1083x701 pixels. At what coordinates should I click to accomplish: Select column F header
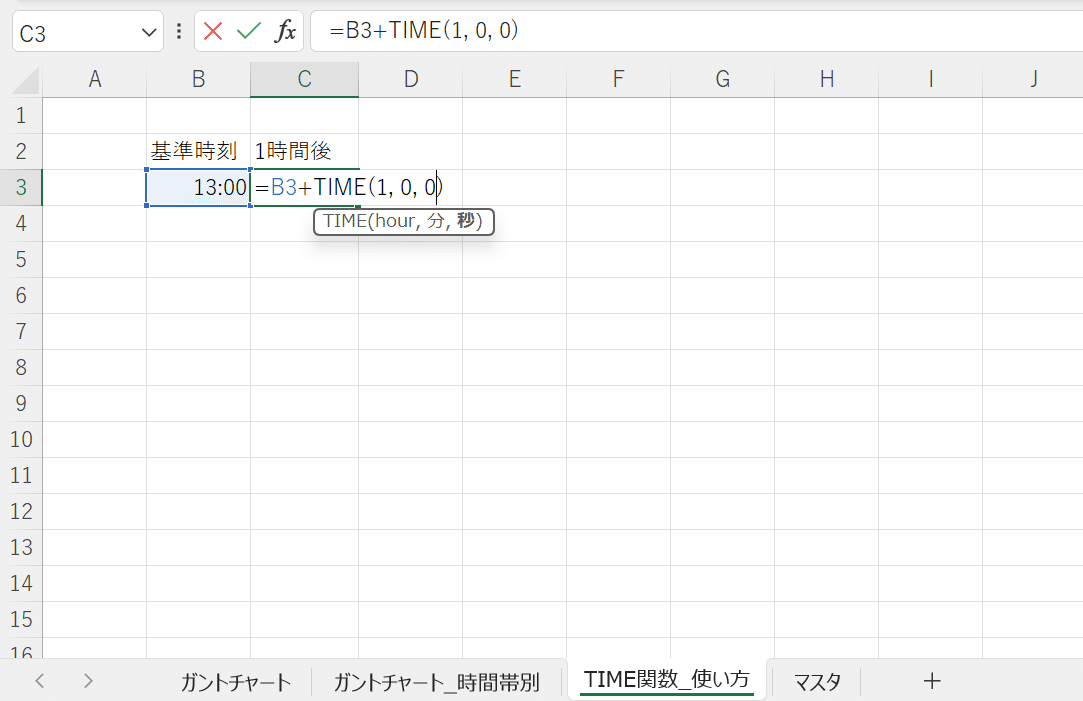tap(618, 79)
